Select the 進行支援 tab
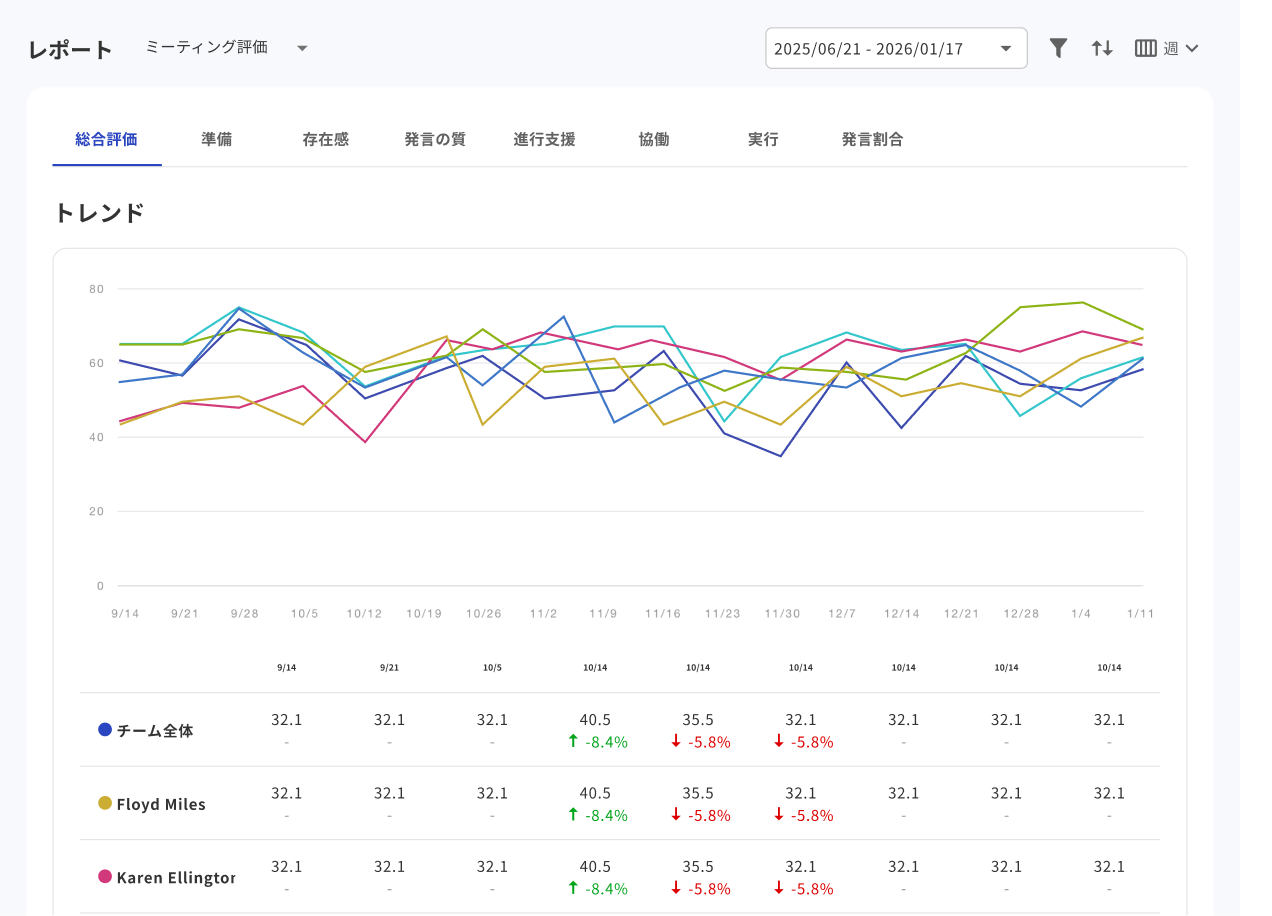 coord(544,139)
